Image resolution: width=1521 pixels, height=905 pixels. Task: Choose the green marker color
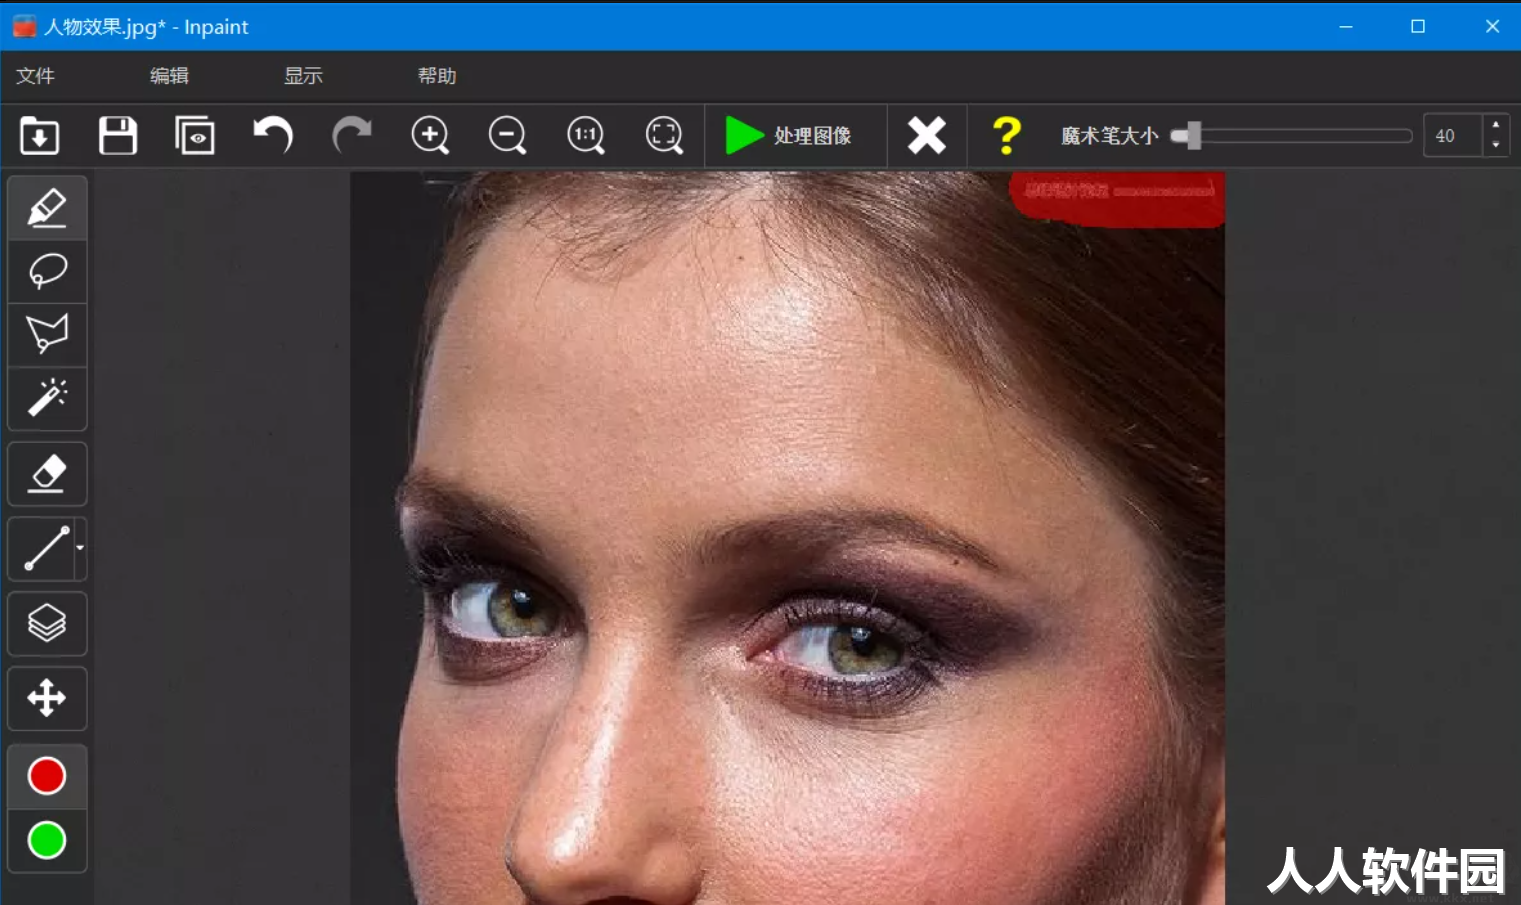point(47,841)
